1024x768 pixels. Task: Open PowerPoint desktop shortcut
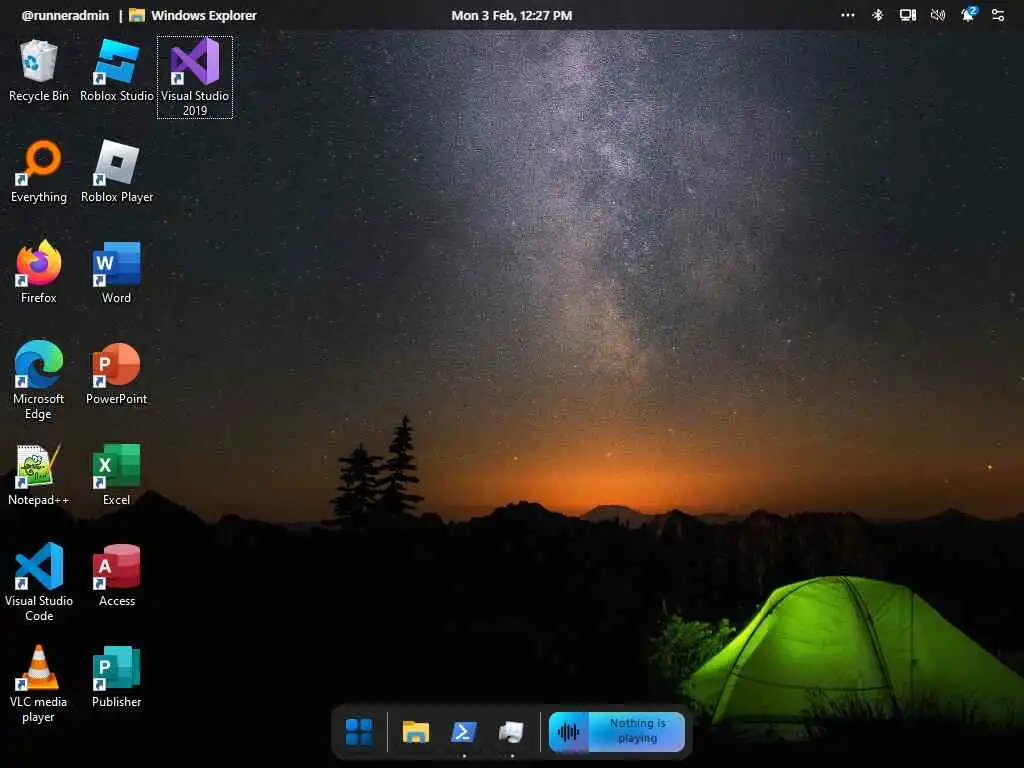pyautogui.click(x=116, y=374)
